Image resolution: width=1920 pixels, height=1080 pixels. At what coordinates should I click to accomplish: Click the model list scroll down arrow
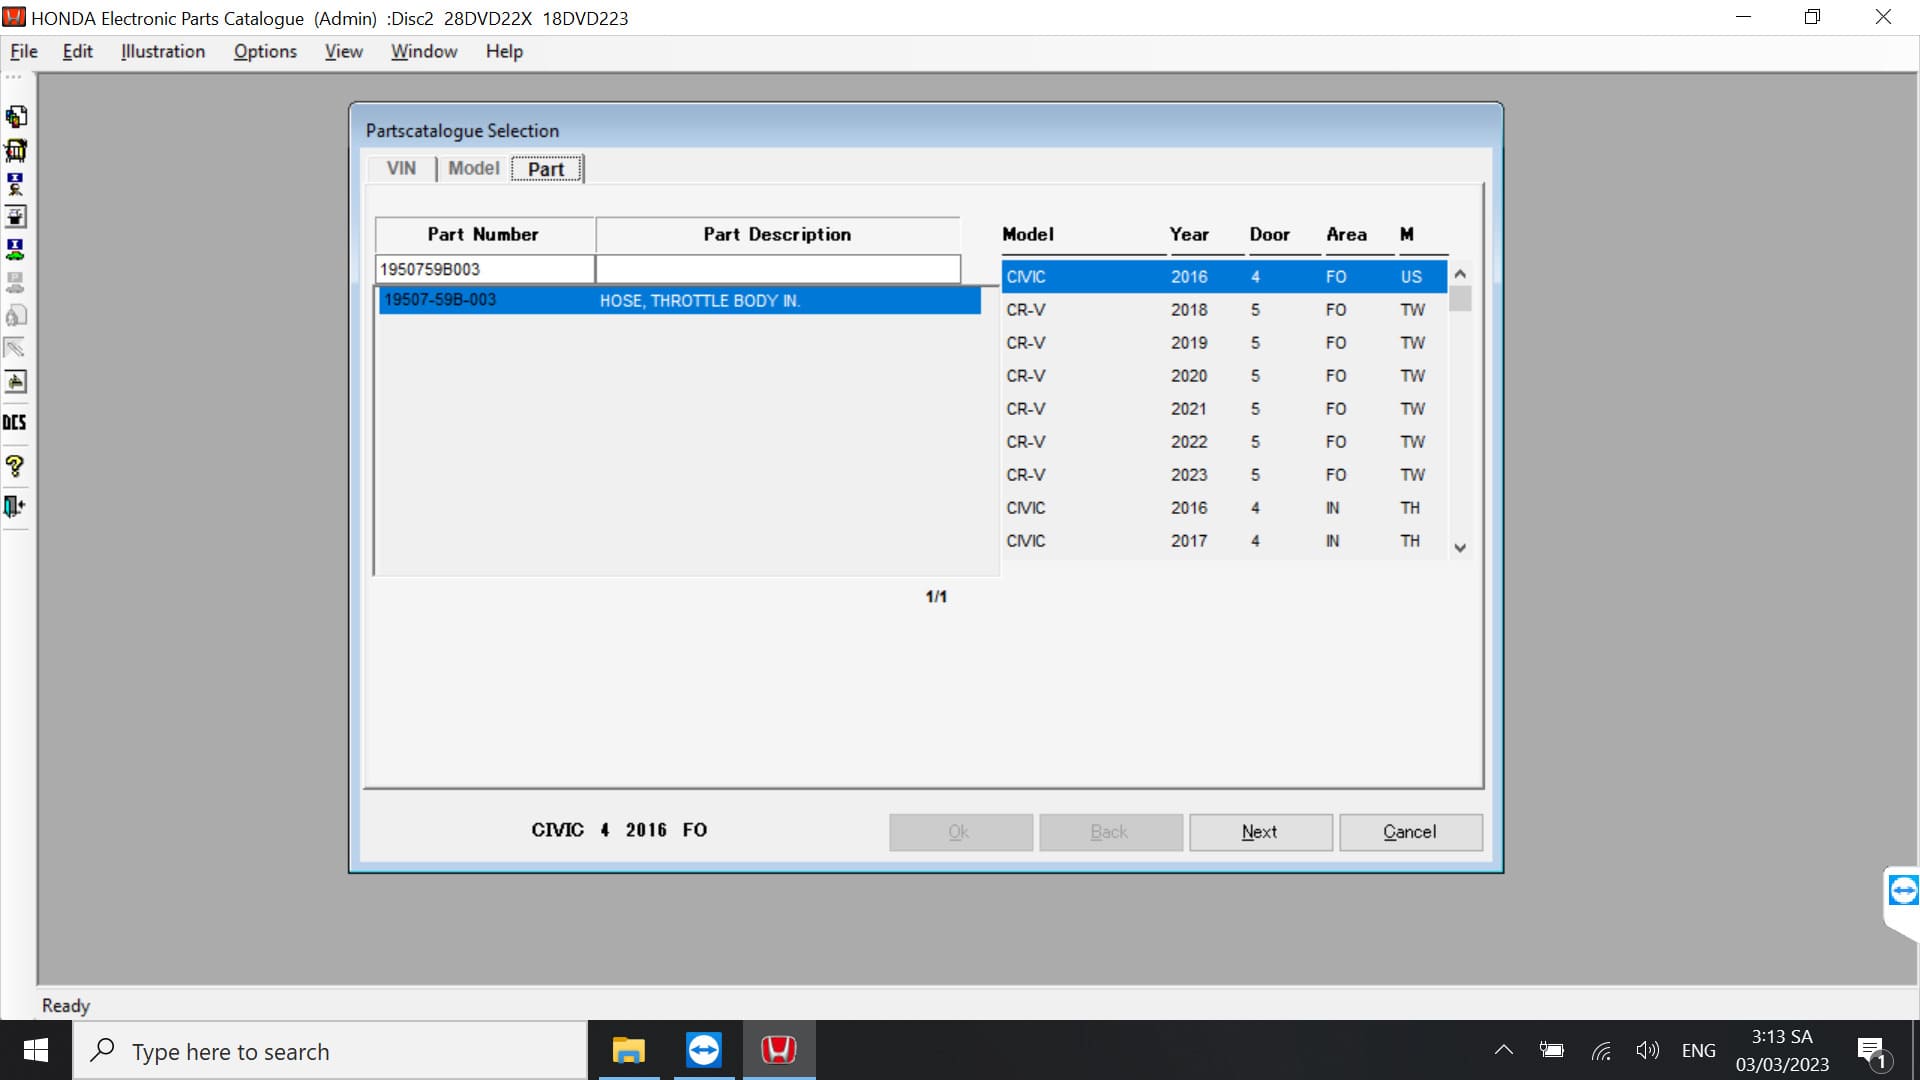[x=1460, y=548]
